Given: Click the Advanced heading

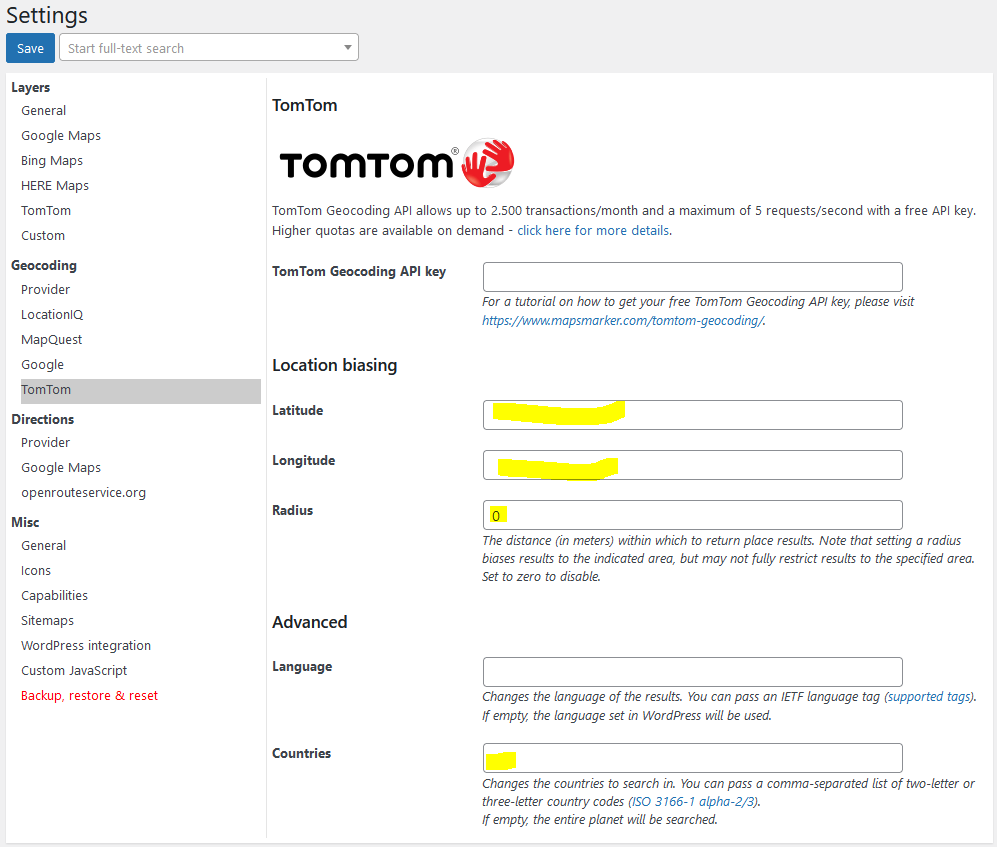Looking at the screenshot, I should click(x=310, y=622).
